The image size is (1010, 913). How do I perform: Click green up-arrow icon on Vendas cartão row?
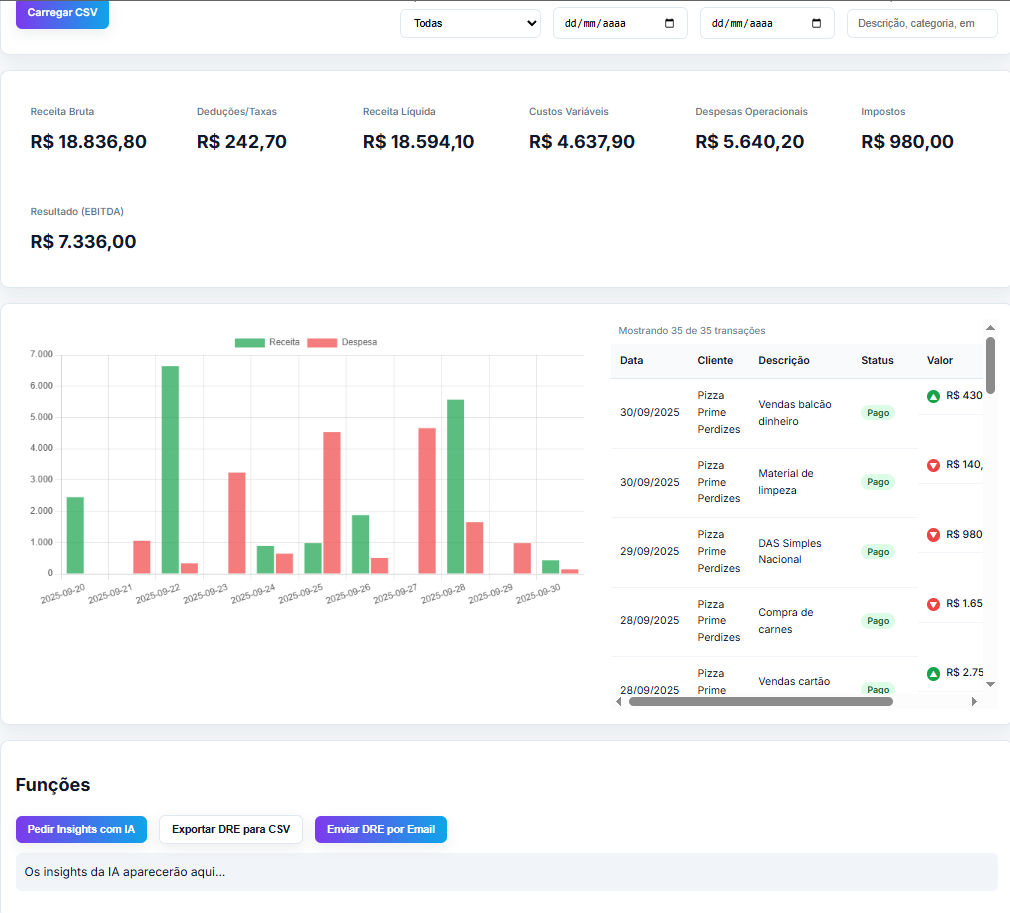pyautogui.click(x=933, y=674)
